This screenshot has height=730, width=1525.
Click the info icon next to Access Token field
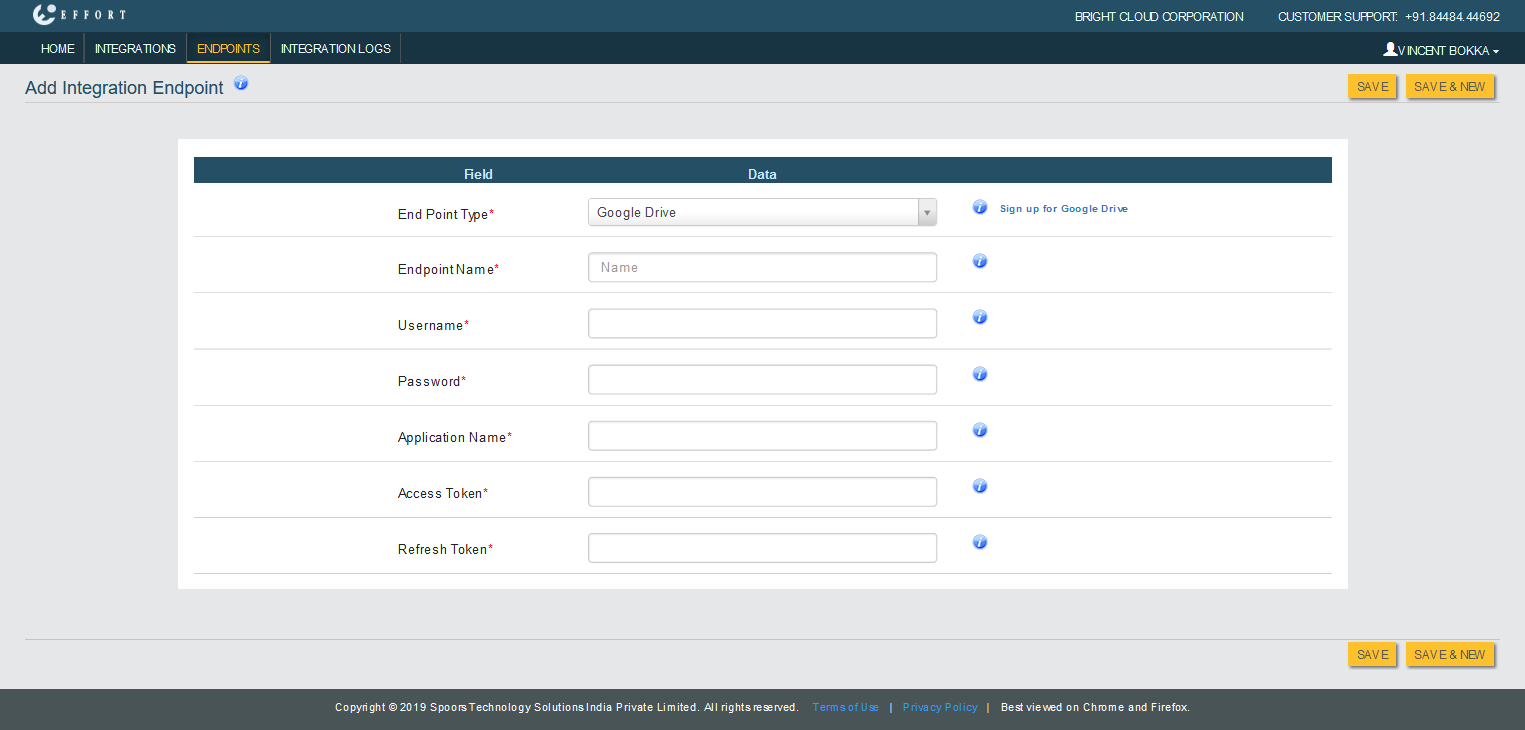click(980, 486)
